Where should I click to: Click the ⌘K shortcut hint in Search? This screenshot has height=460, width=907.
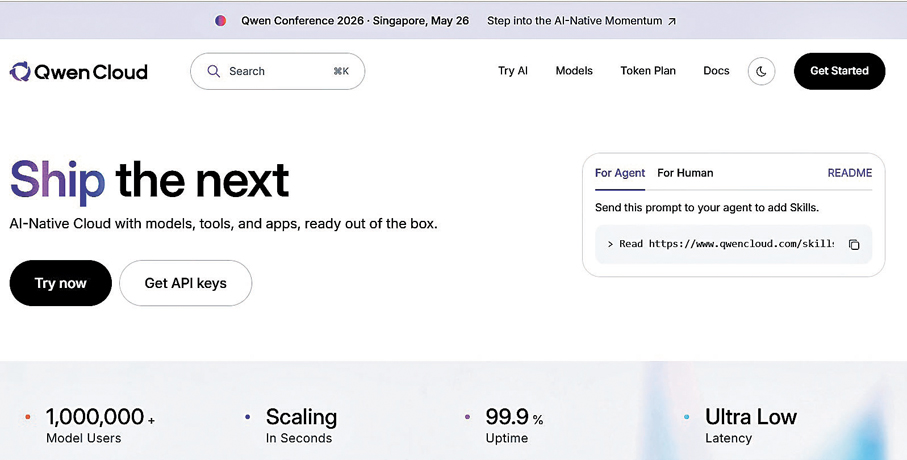[x=341, y=71]
